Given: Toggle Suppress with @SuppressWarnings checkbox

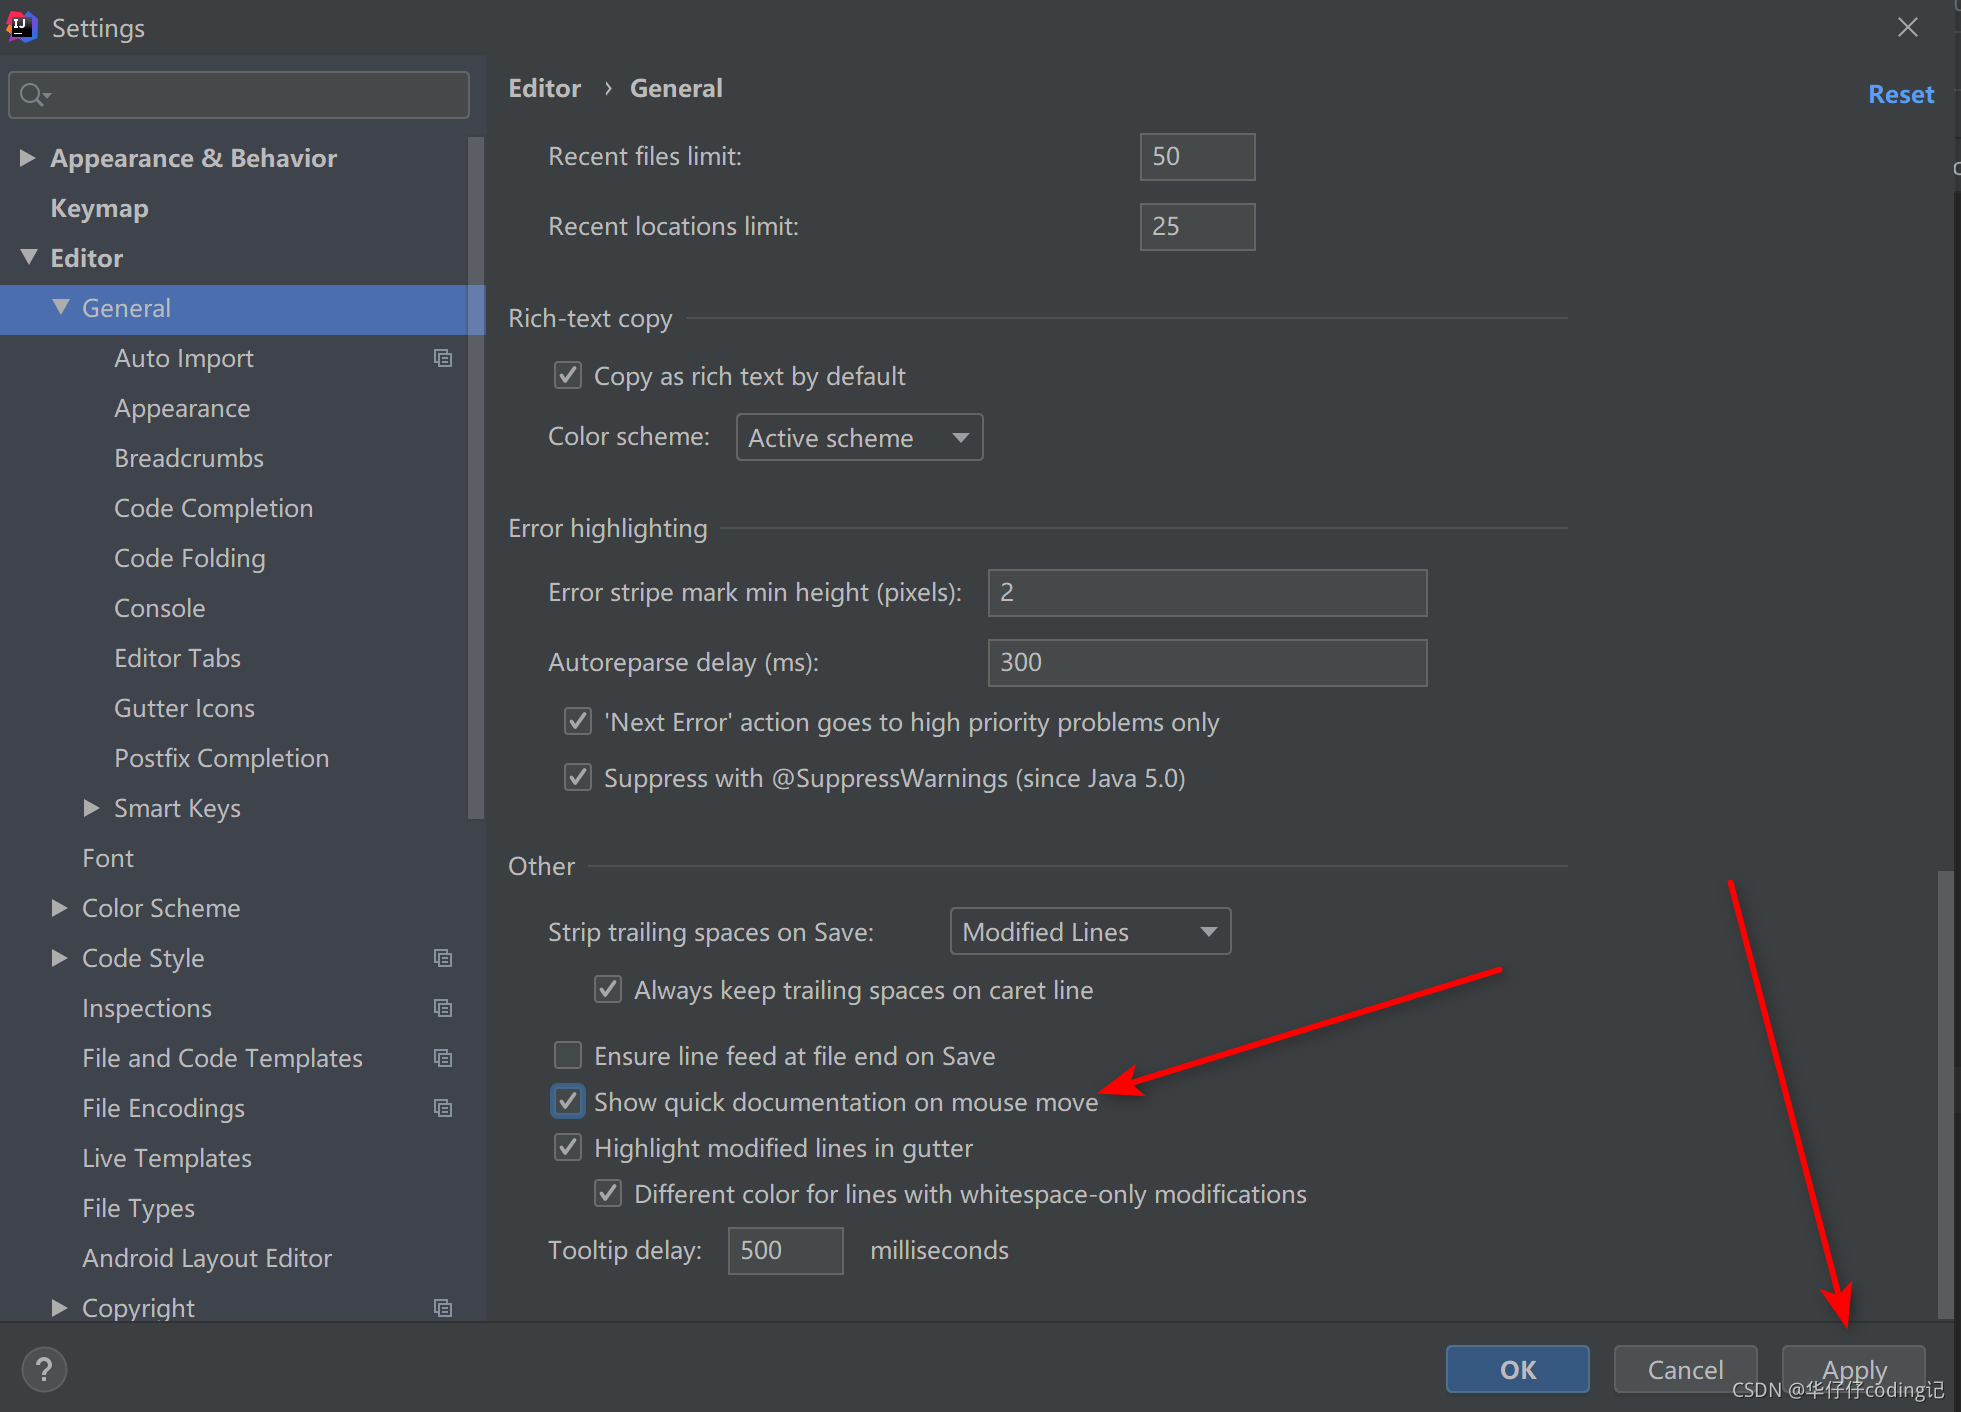Looking at the screenshot, I should coord(578,778).
